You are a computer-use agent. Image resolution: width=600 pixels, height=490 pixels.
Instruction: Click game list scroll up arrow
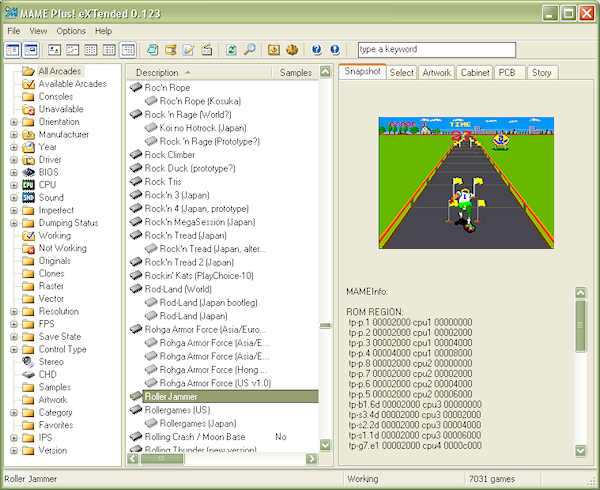[x=325, y=72]
